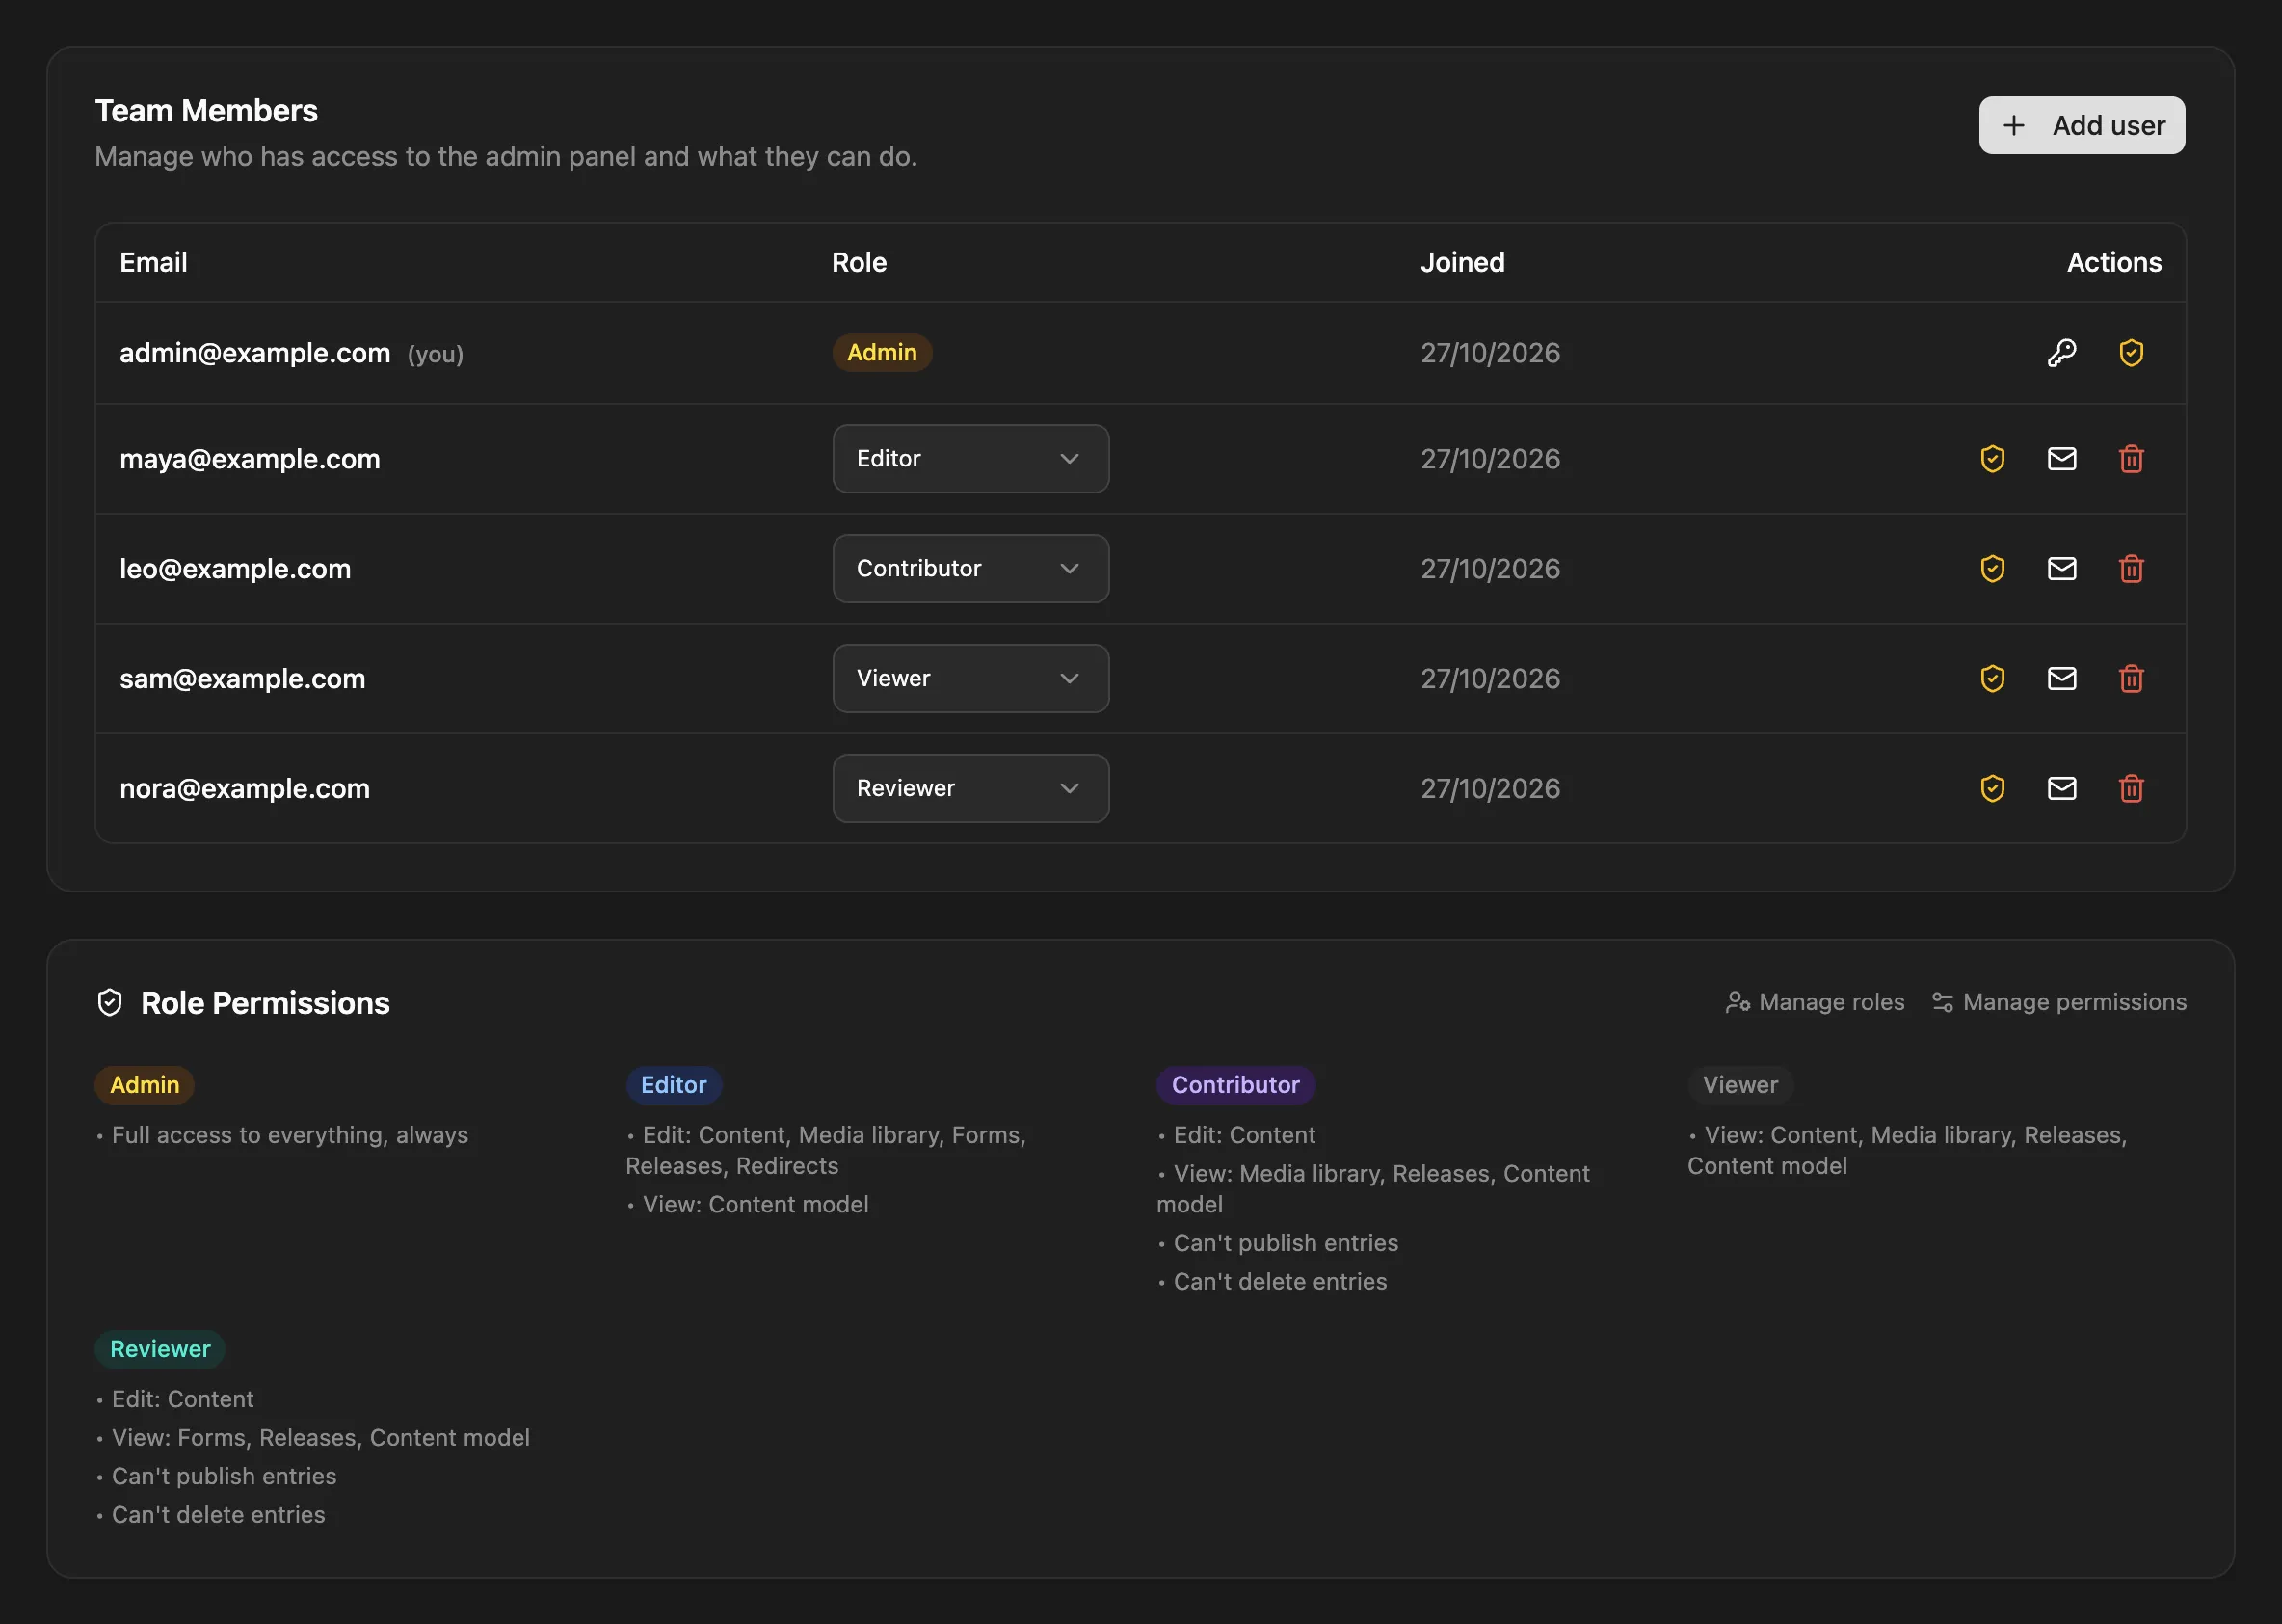The image size is (2282, 1624).
Task: Click joined date in nora@example.com row
Action: tap(1490, 789)
